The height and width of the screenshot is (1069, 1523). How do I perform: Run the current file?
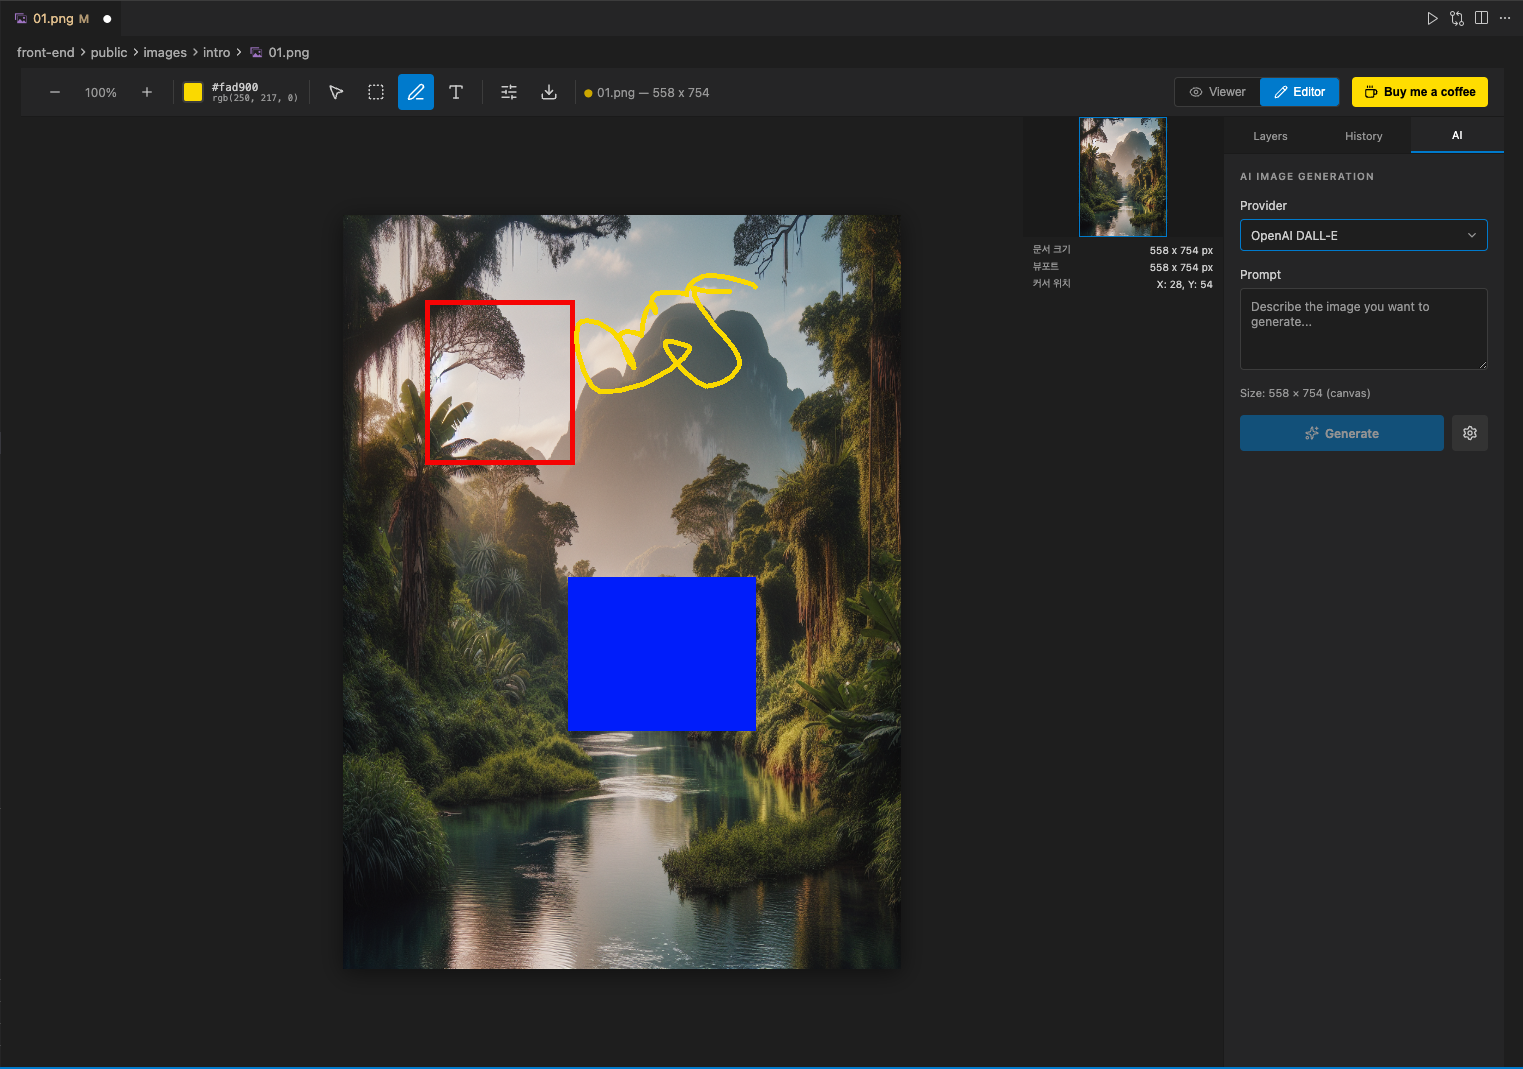pyautogui.click(x=1432, y=17)
